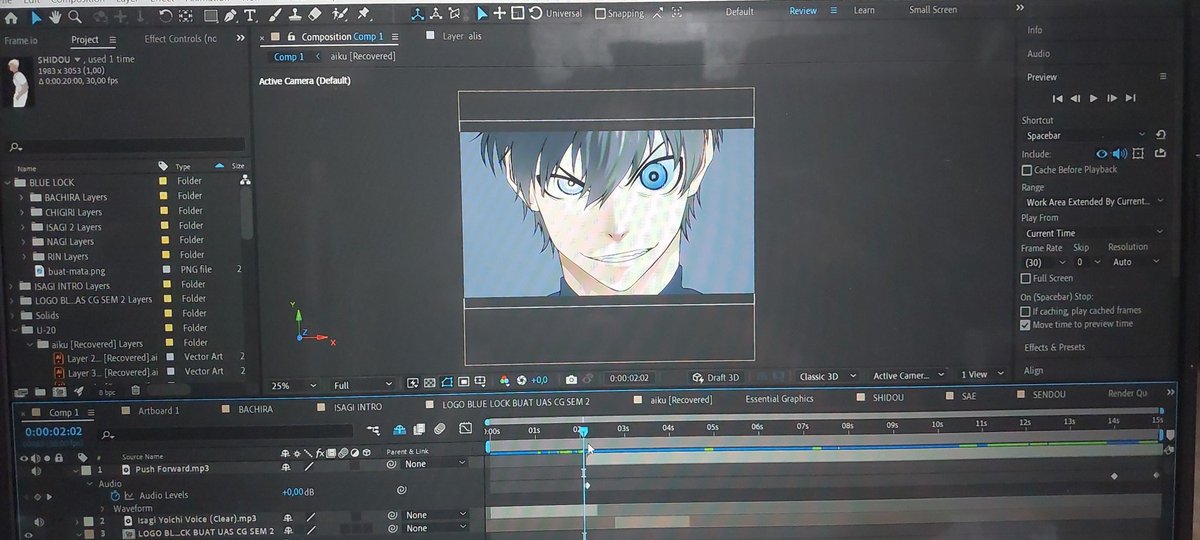Switch to the Learn workspace
This screenshot has height=540, width=1200.
coord(864,10)
